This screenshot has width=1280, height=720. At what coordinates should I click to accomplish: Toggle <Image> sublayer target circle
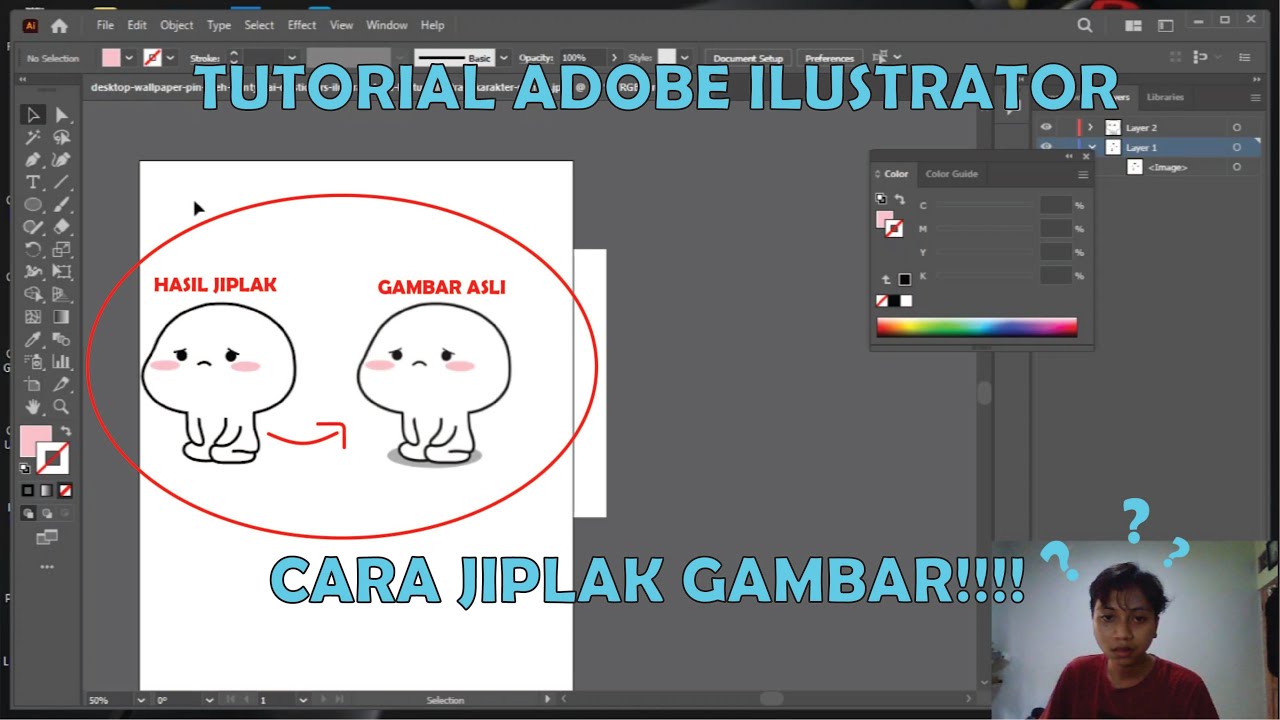(1237, 167)
